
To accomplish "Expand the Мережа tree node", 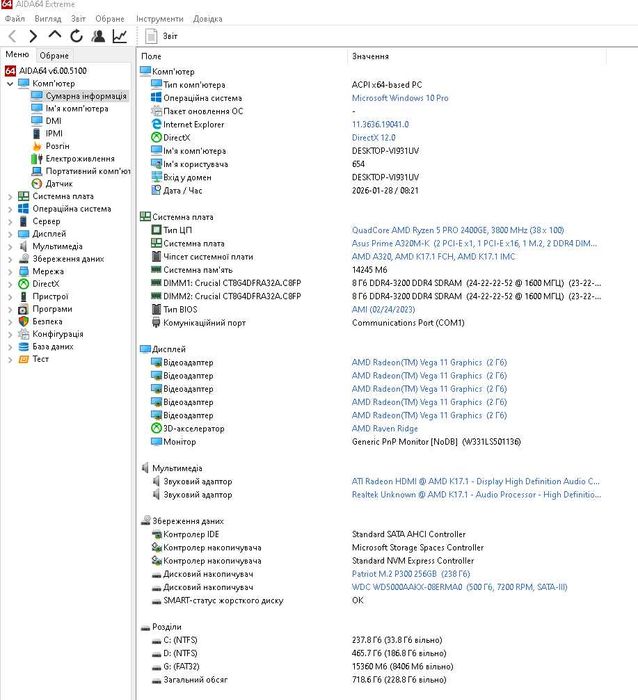I will 10,271.
